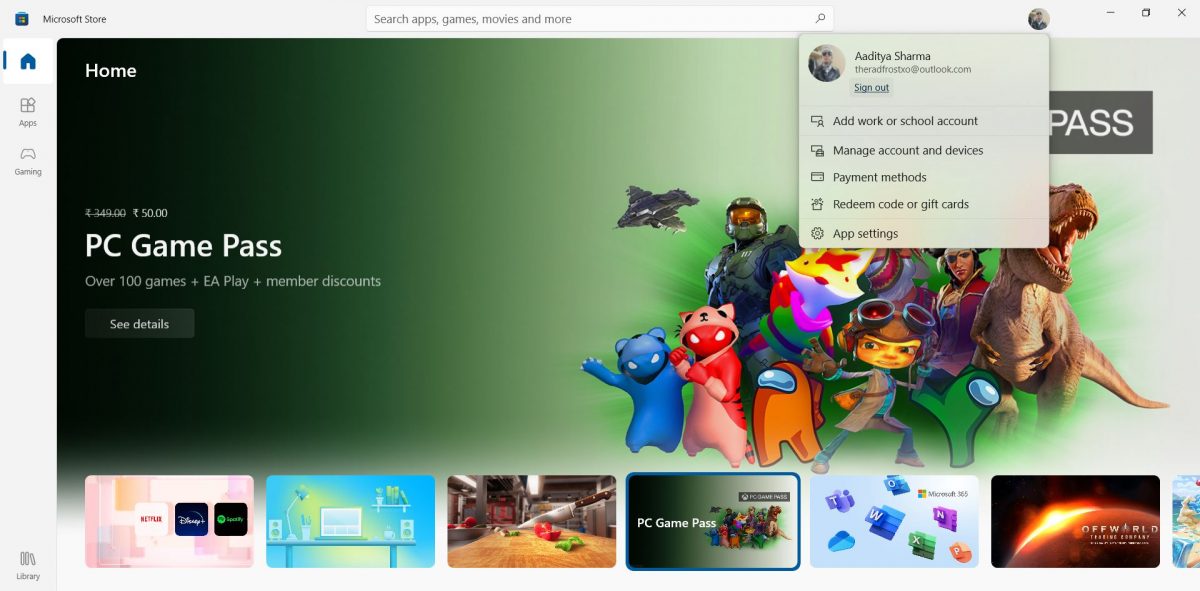The image size is (1200, 591).
Task: Click the Manage account and devices icon
Action: coord(817,150)
